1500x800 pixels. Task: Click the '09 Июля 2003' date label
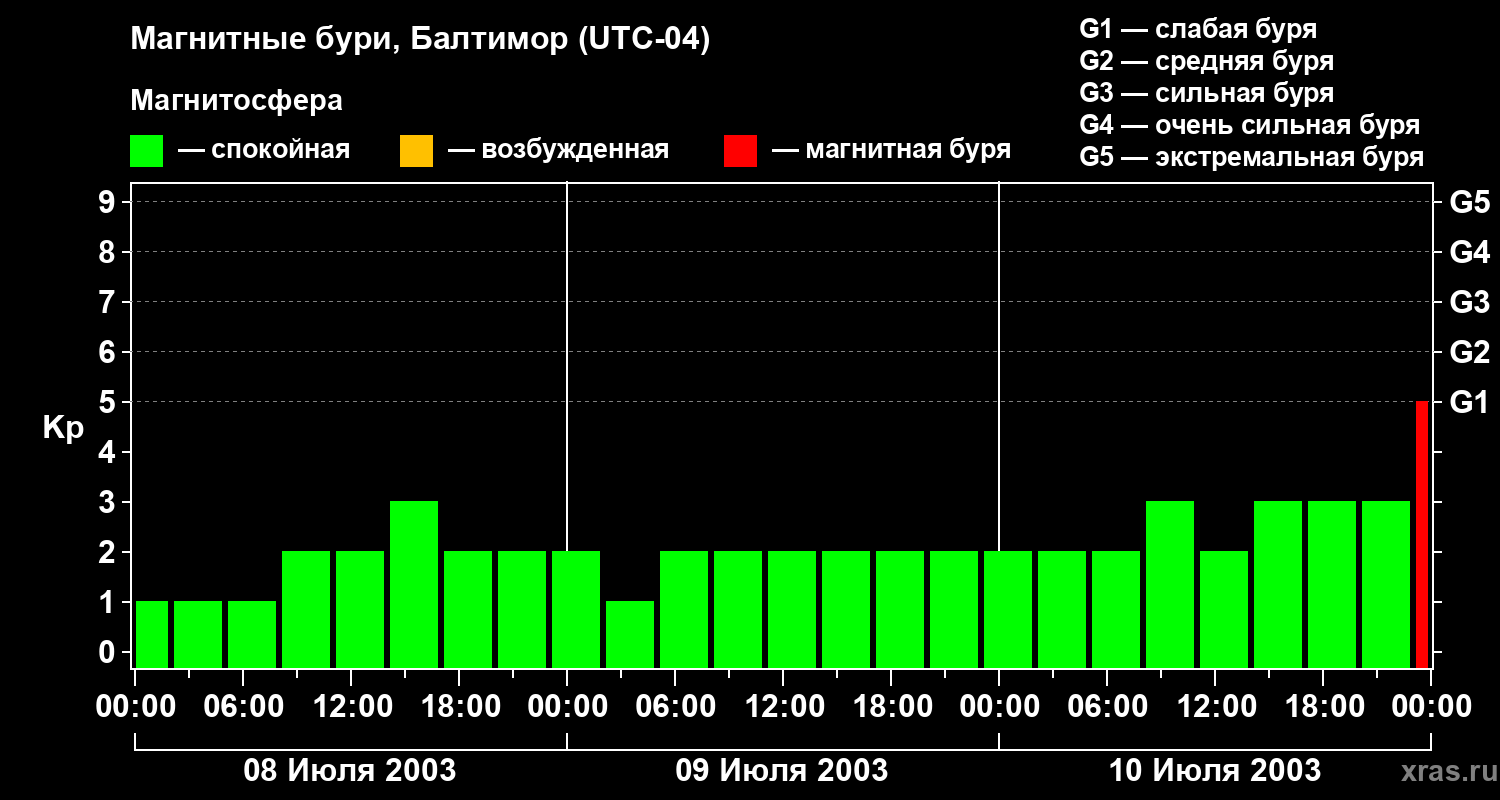tap(782, 771)
